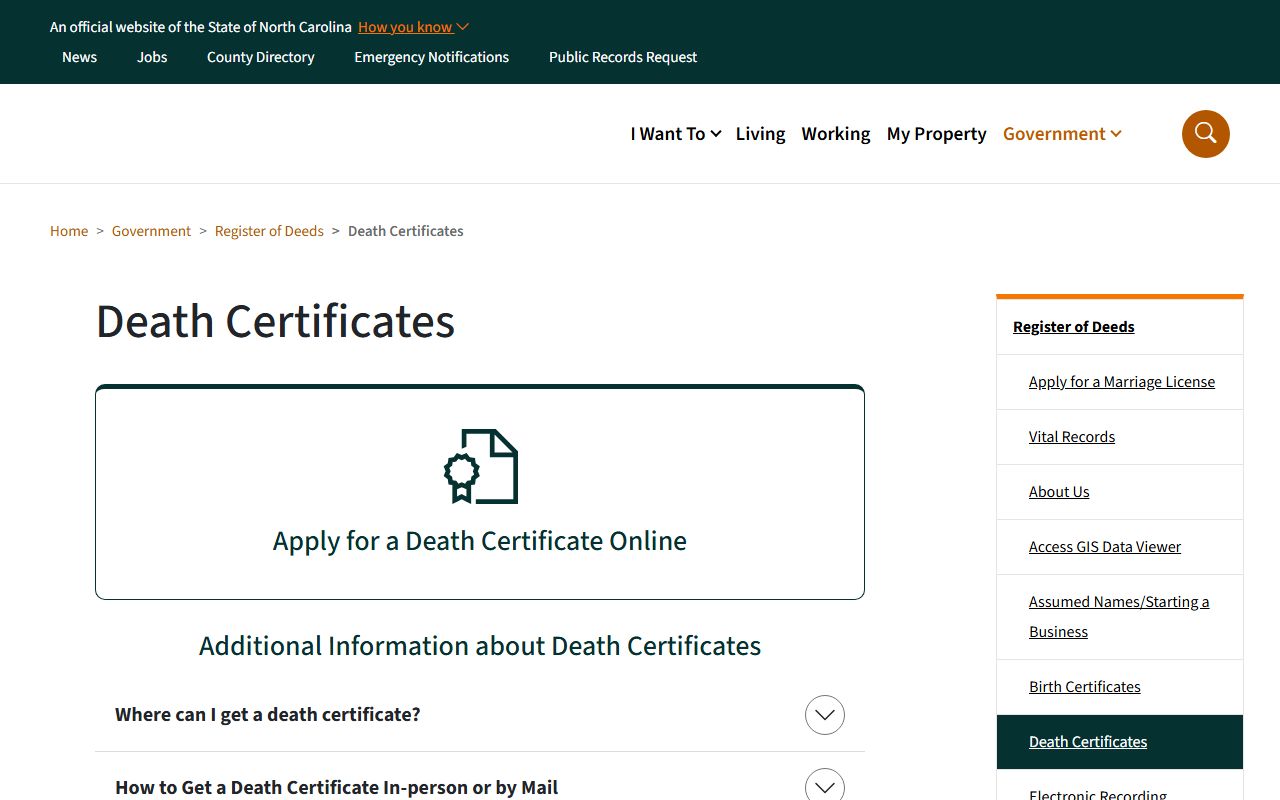Viewport: 1280px width, 800px height.
Task: Click 'Apply for a Death Certificate Online'
Action: click(x=480, y=541)
